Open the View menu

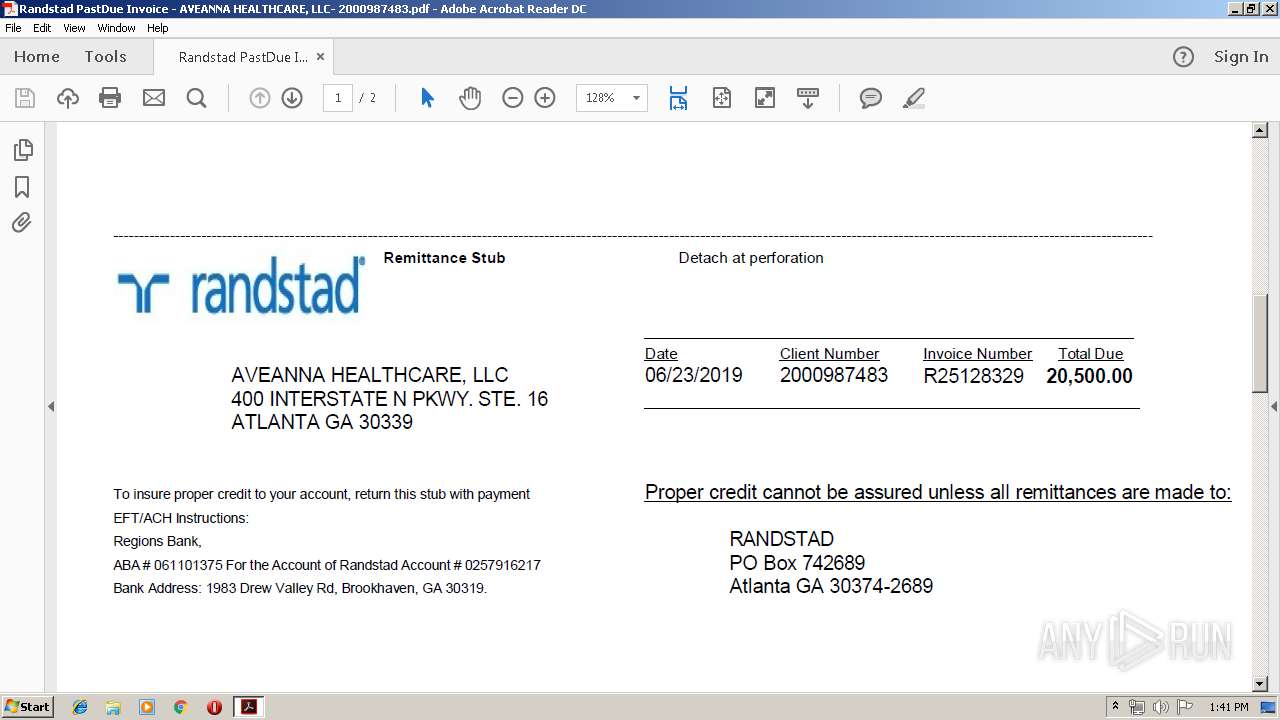click(x=74, y=28)
